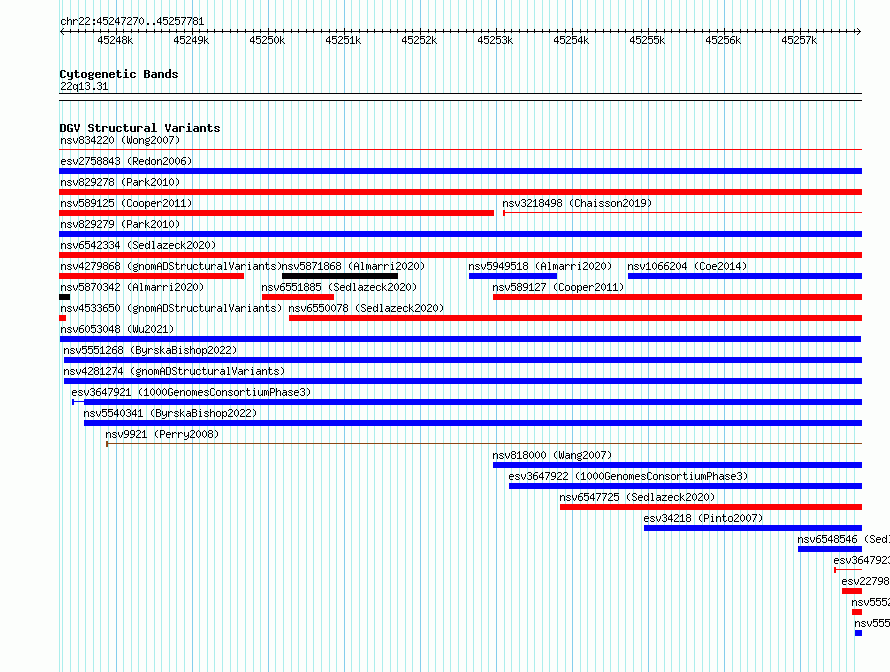The image size is (890, 672).
Task: Click the 45257k ruler tick label
Action: (799, 40)
